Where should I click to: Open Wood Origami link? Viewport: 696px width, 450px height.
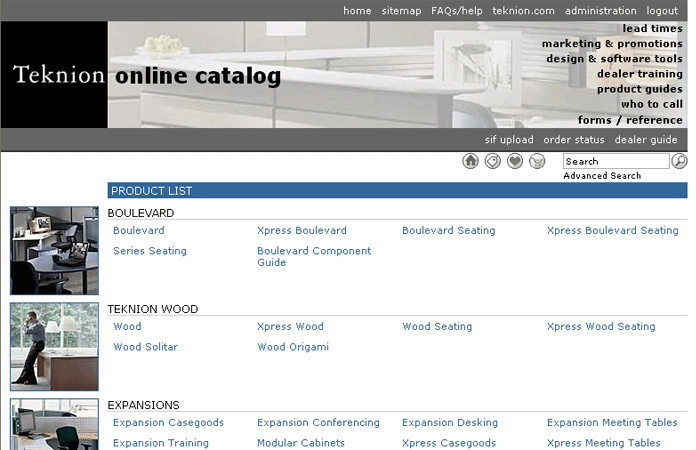coord(293,347)
